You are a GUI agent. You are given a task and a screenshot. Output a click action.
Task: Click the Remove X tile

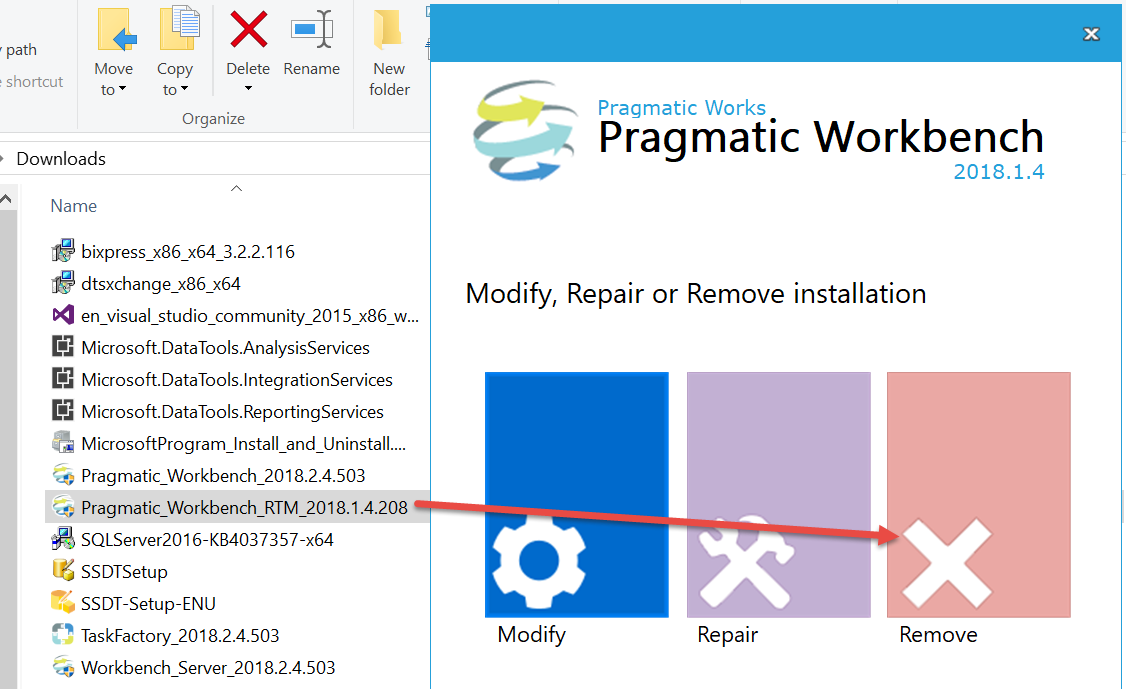click(x=978, y=494)
